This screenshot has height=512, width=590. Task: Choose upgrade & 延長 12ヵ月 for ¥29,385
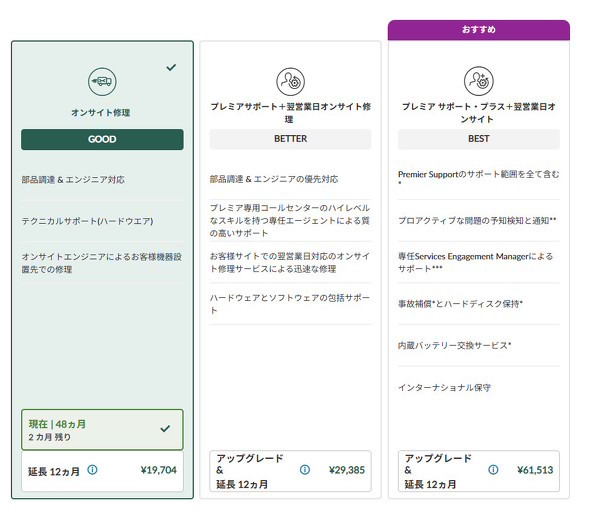point(290,471)
